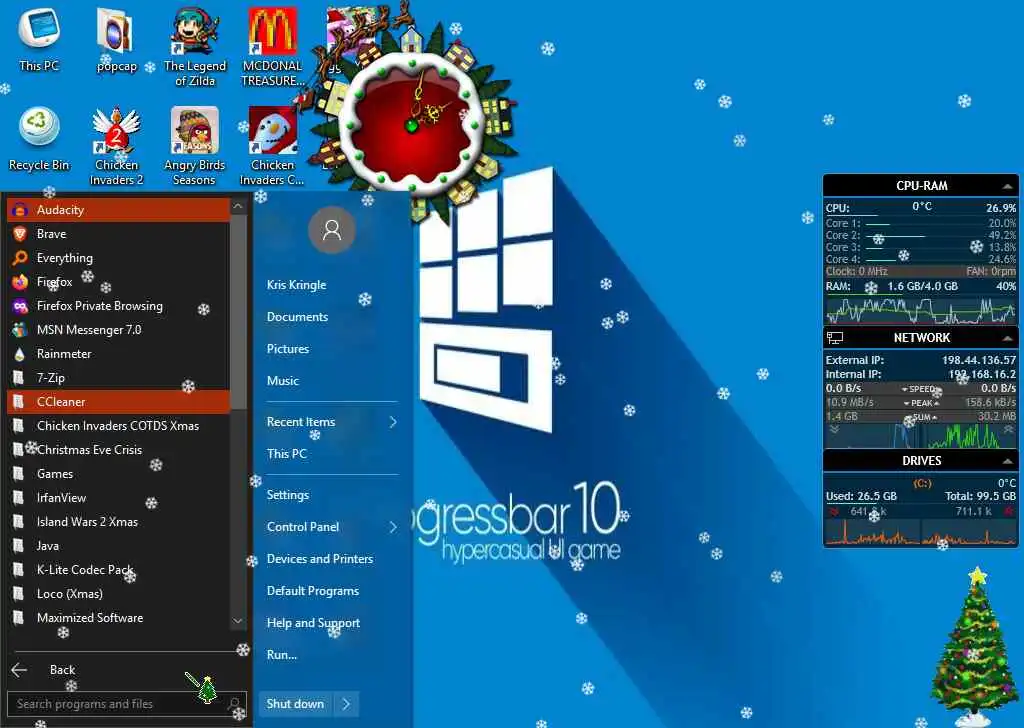The image size is (1024, 728).
Task: Open the popcap desktop folder icon
Action: click(116, 39)
